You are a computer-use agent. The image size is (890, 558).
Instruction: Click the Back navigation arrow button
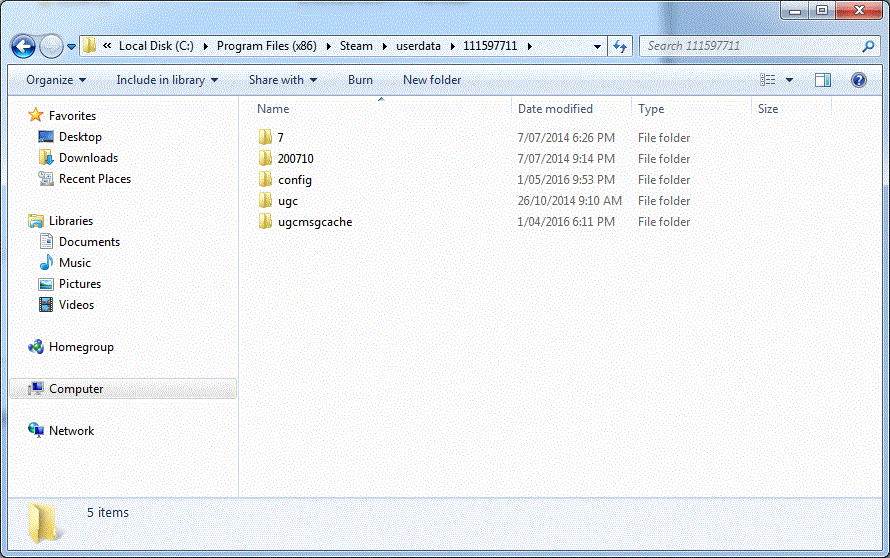pyautogui.click(x=23, y=46)
